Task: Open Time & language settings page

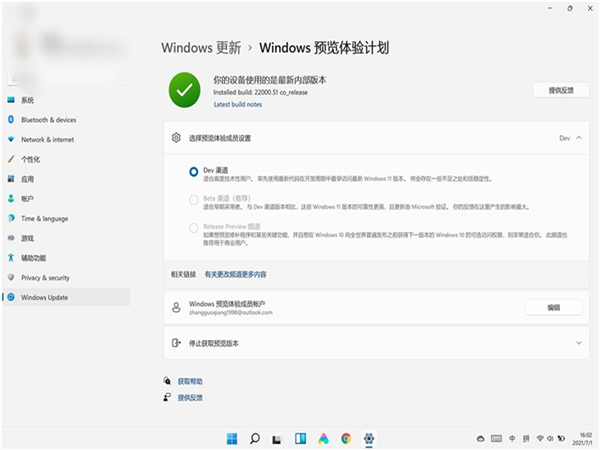Action: pyautogui.click(x=44, y=218)
